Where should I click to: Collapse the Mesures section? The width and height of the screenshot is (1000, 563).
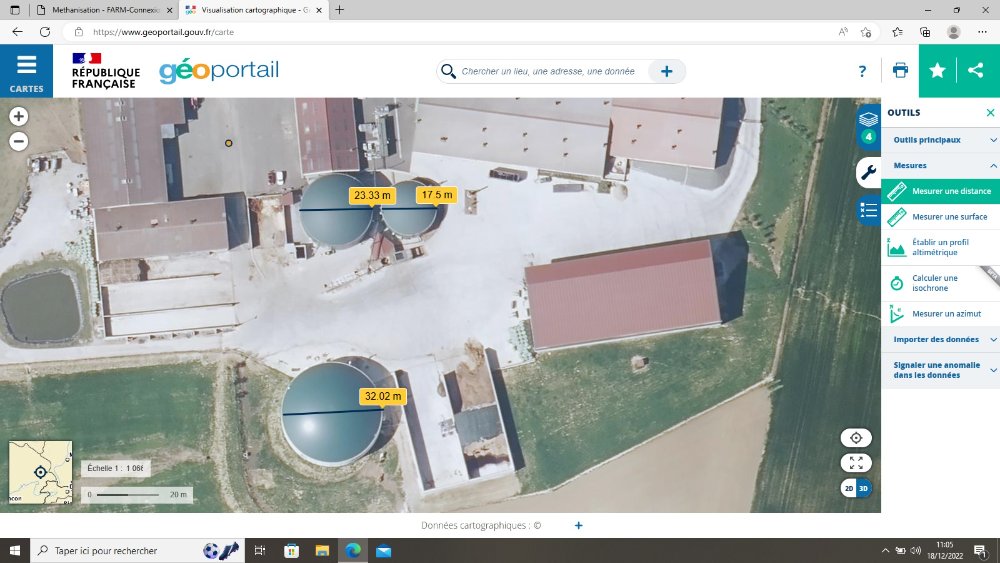click(x=940, y=165)
